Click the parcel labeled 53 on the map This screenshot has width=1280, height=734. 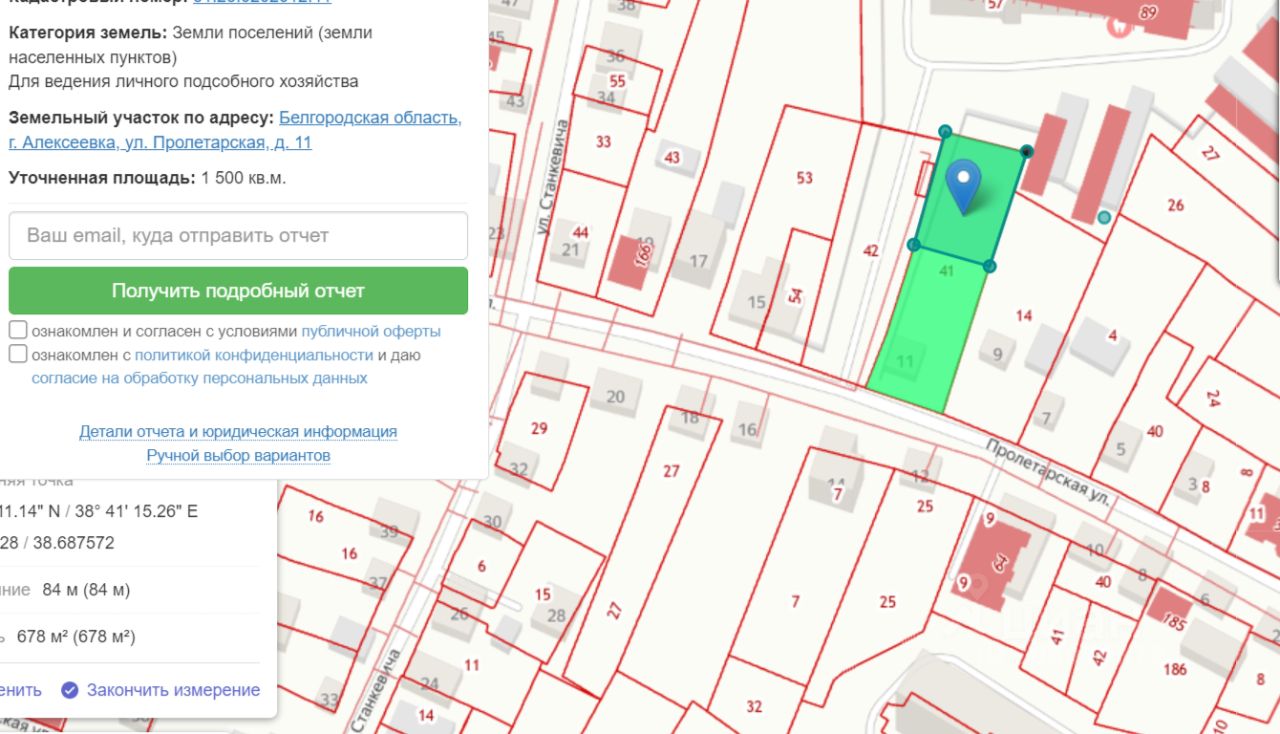(805, 178)
